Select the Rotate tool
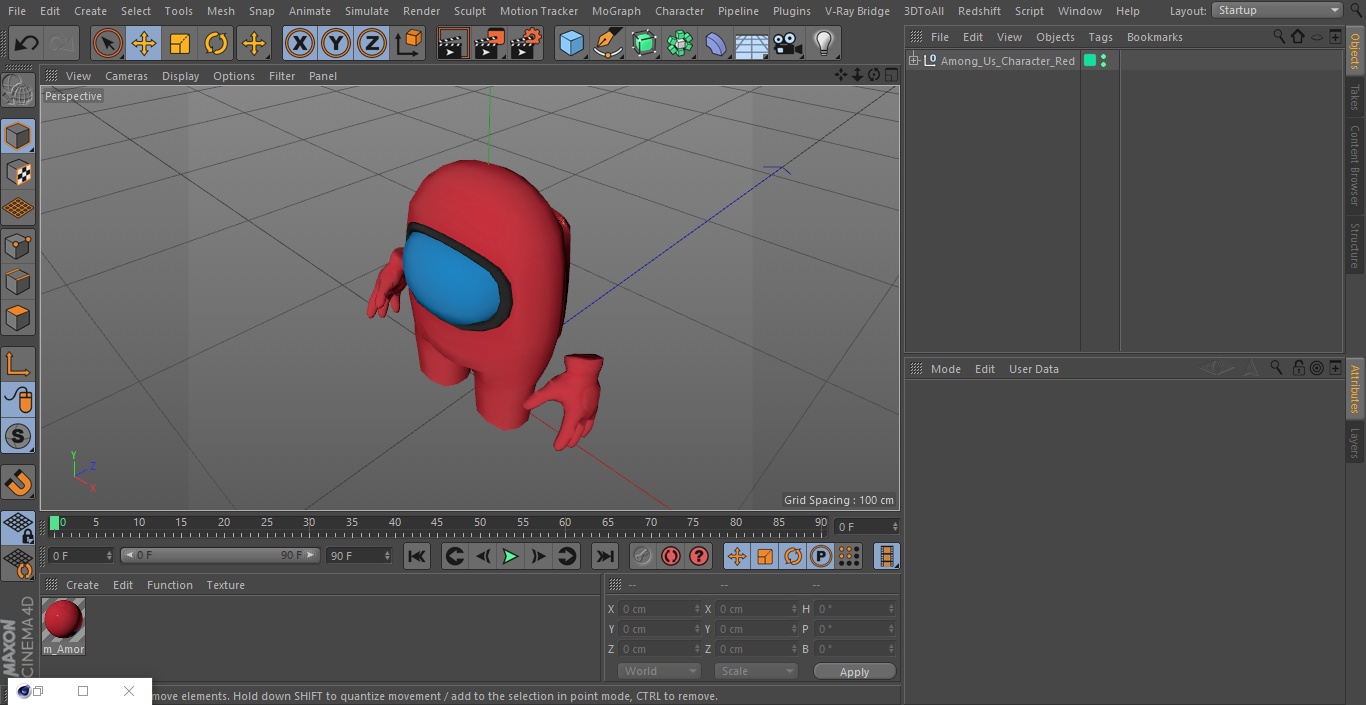Screen dimensions: 1366x705 [216, 43]
